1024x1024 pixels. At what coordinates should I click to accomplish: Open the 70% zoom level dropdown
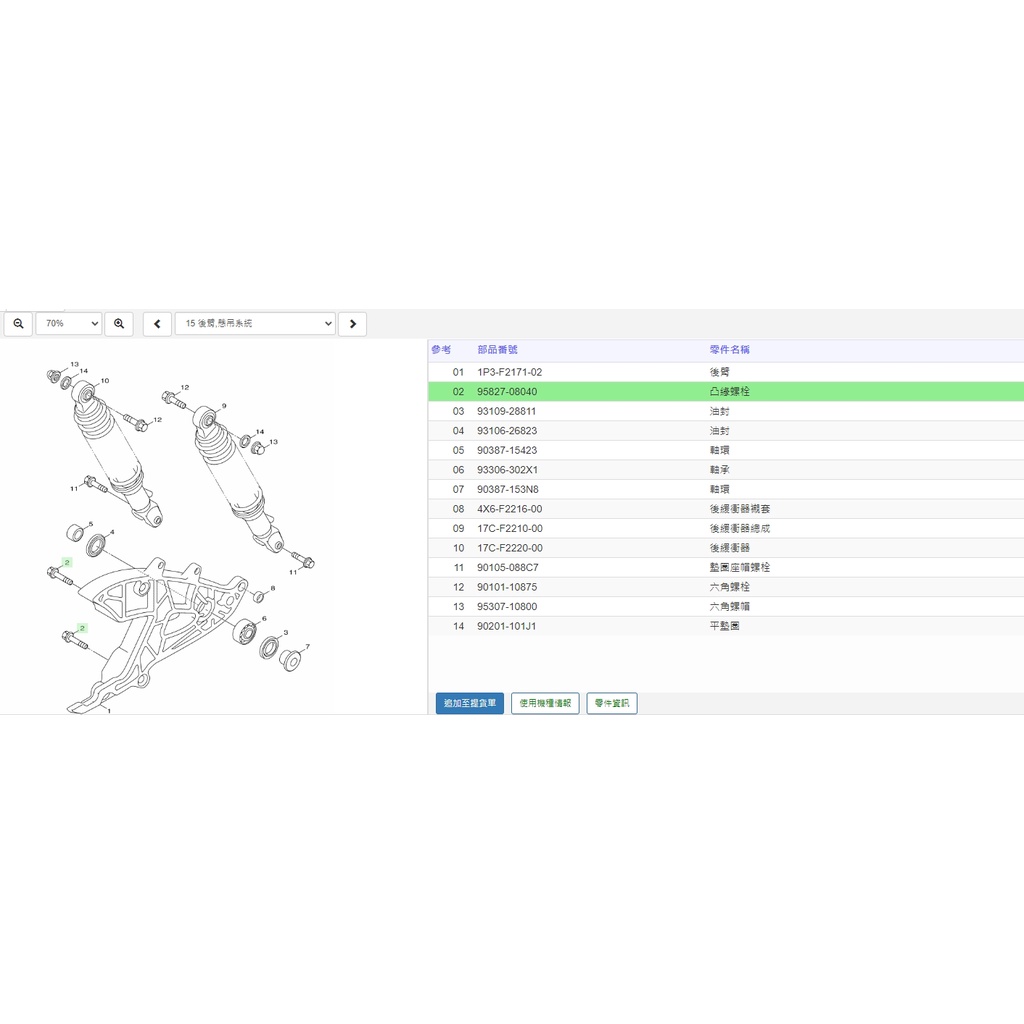click(69, 324)
